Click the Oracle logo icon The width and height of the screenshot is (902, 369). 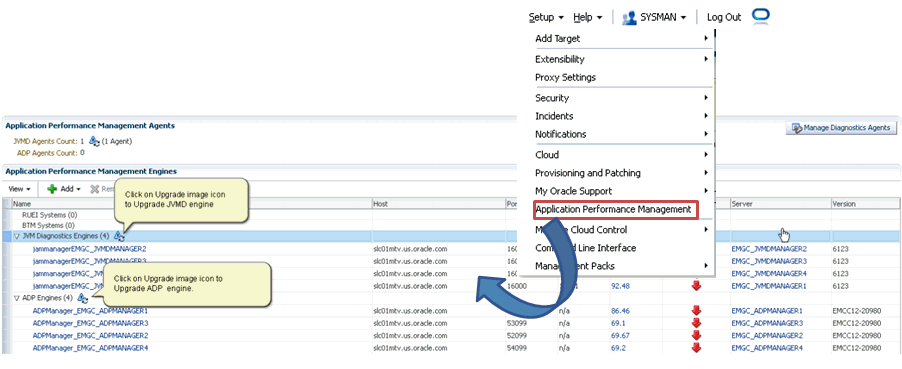pyautogui.click(x=760, y=17)
